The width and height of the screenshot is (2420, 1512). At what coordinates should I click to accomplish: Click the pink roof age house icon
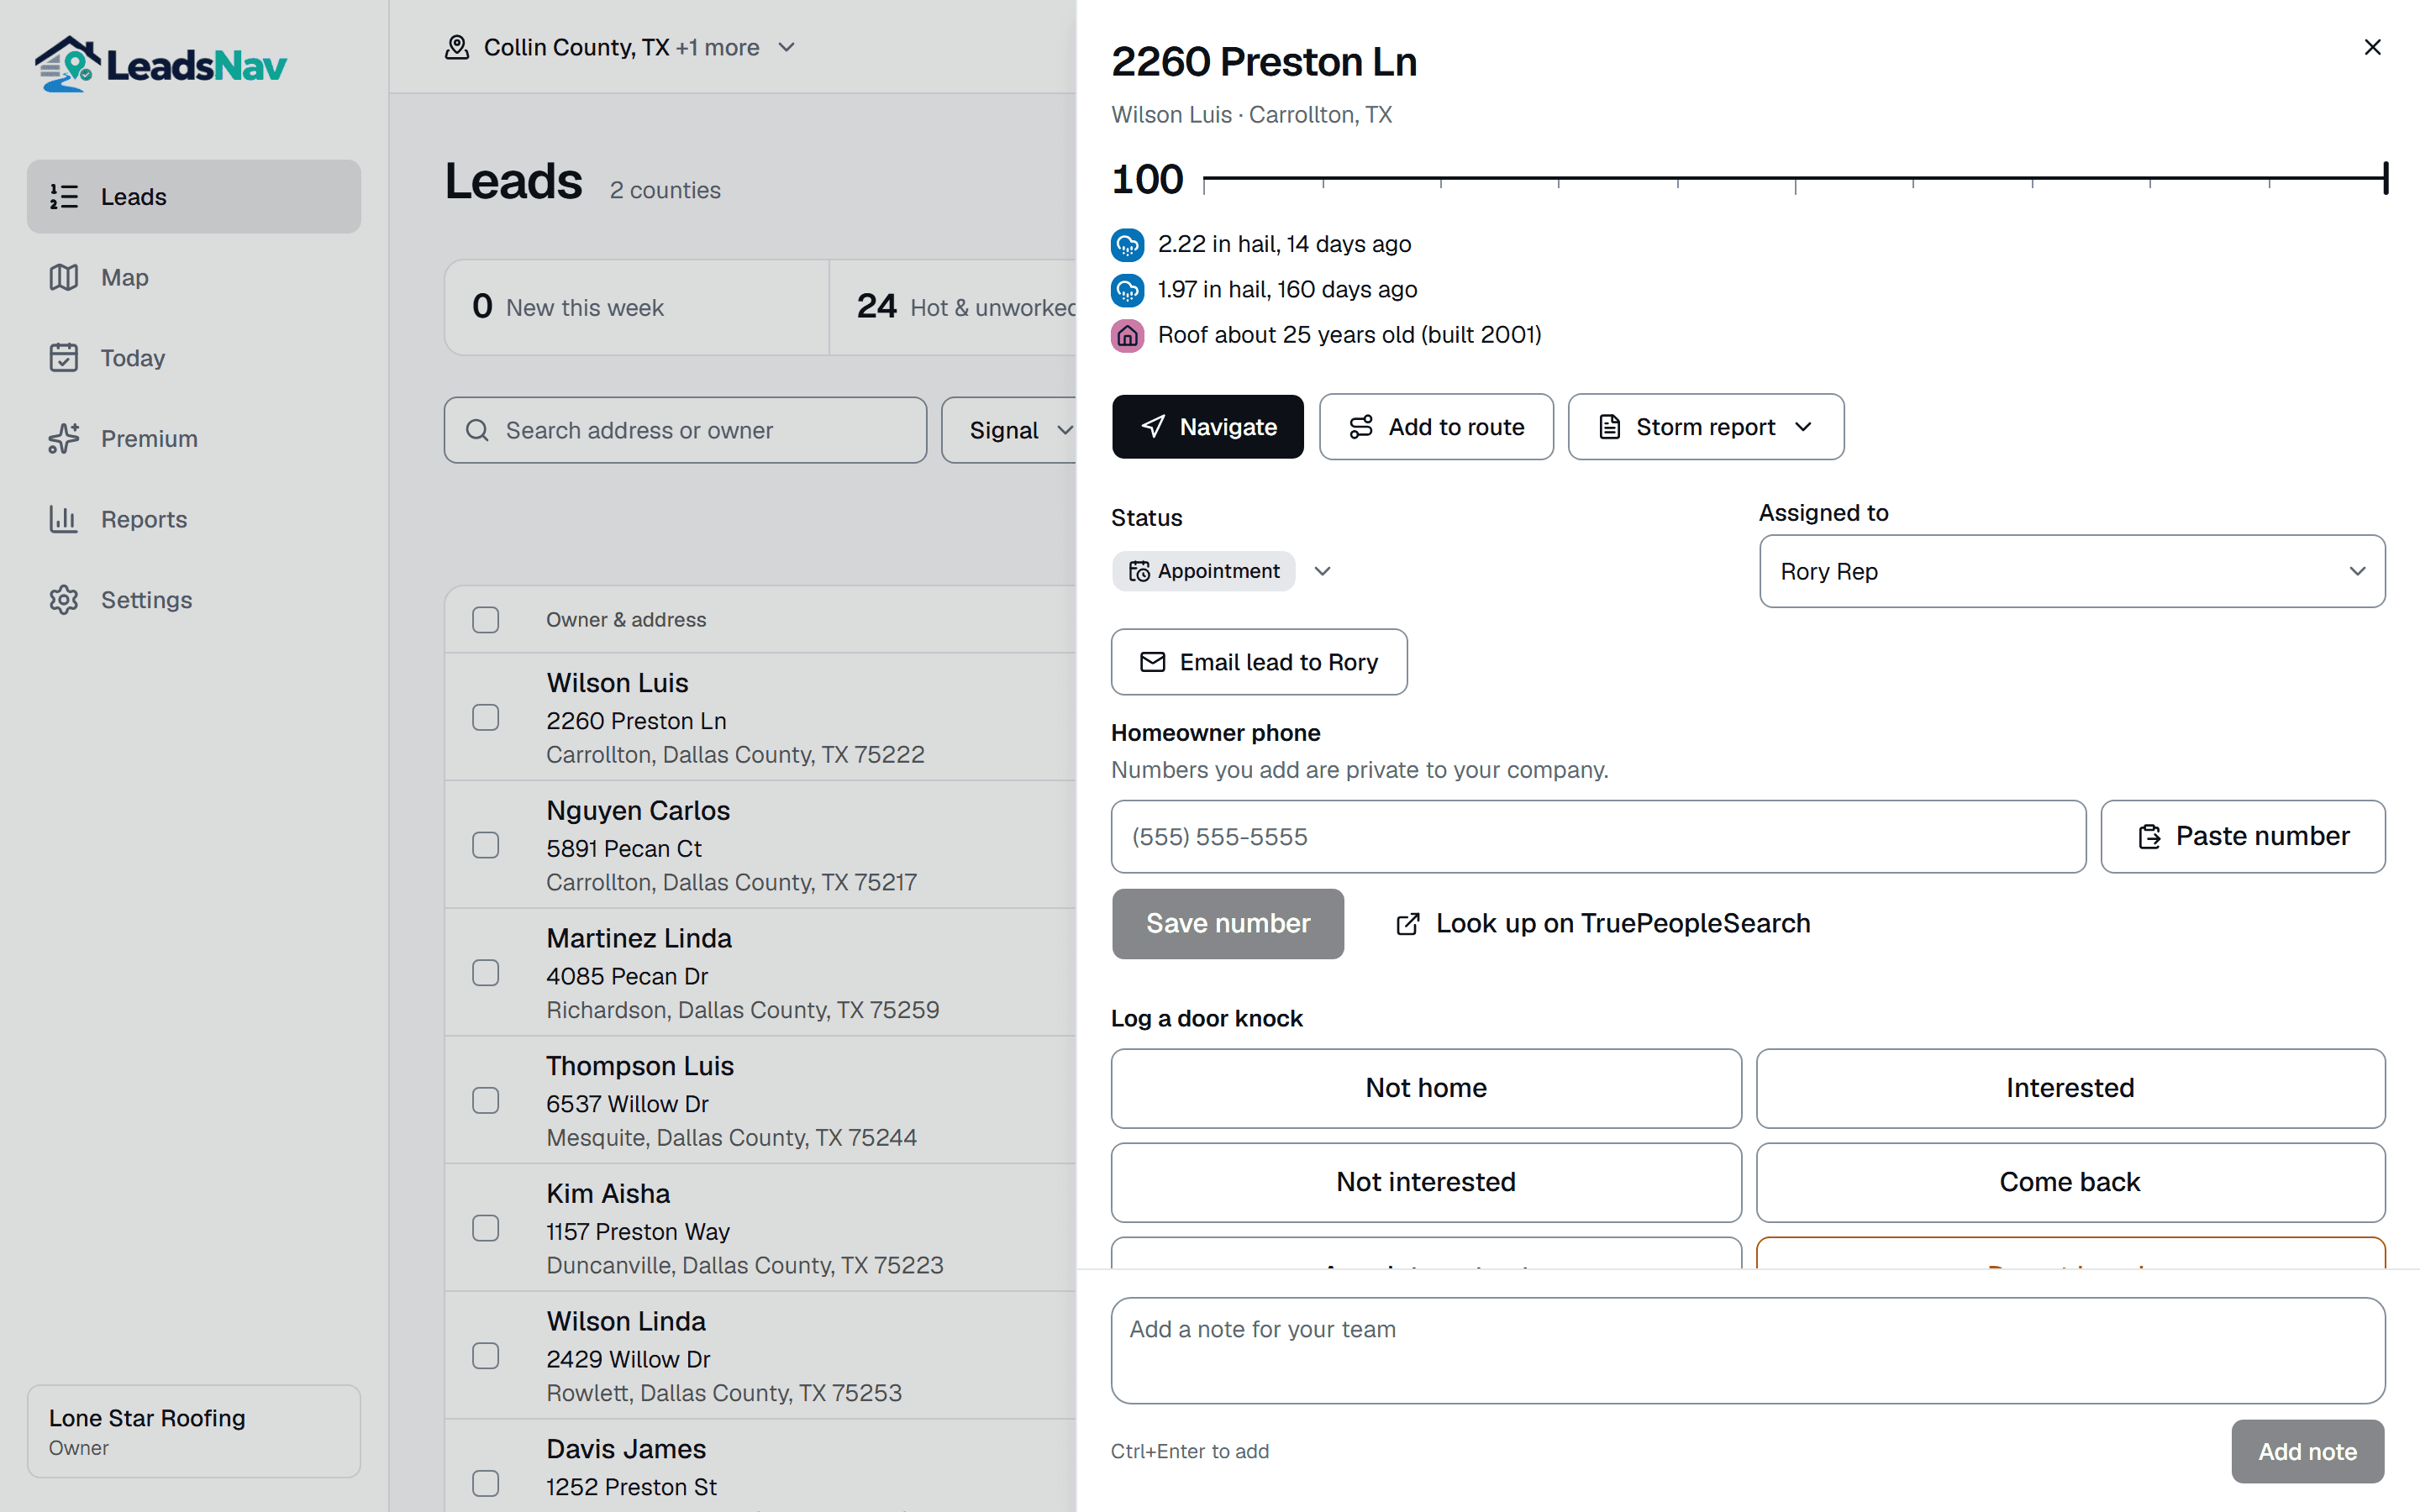[1127, 335]
